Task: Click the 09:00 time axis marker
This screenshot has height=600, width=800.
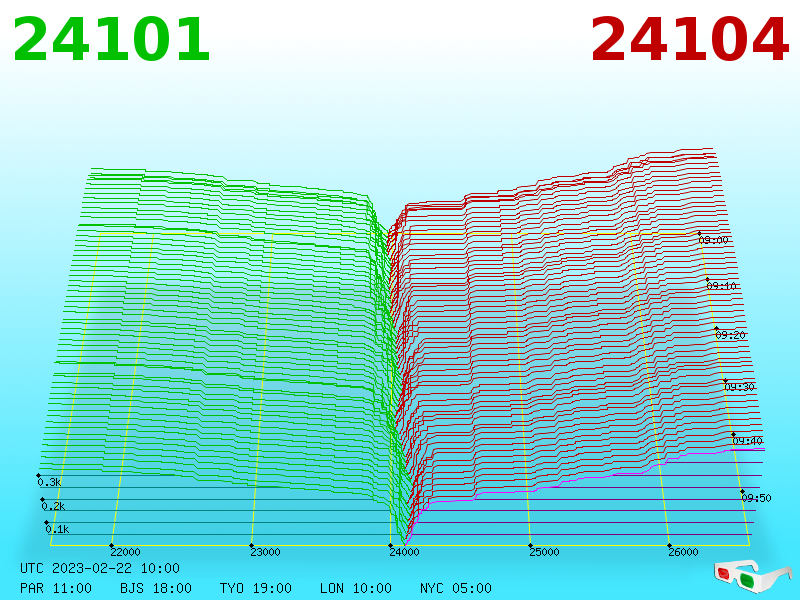Action: [x=714, y=240]
